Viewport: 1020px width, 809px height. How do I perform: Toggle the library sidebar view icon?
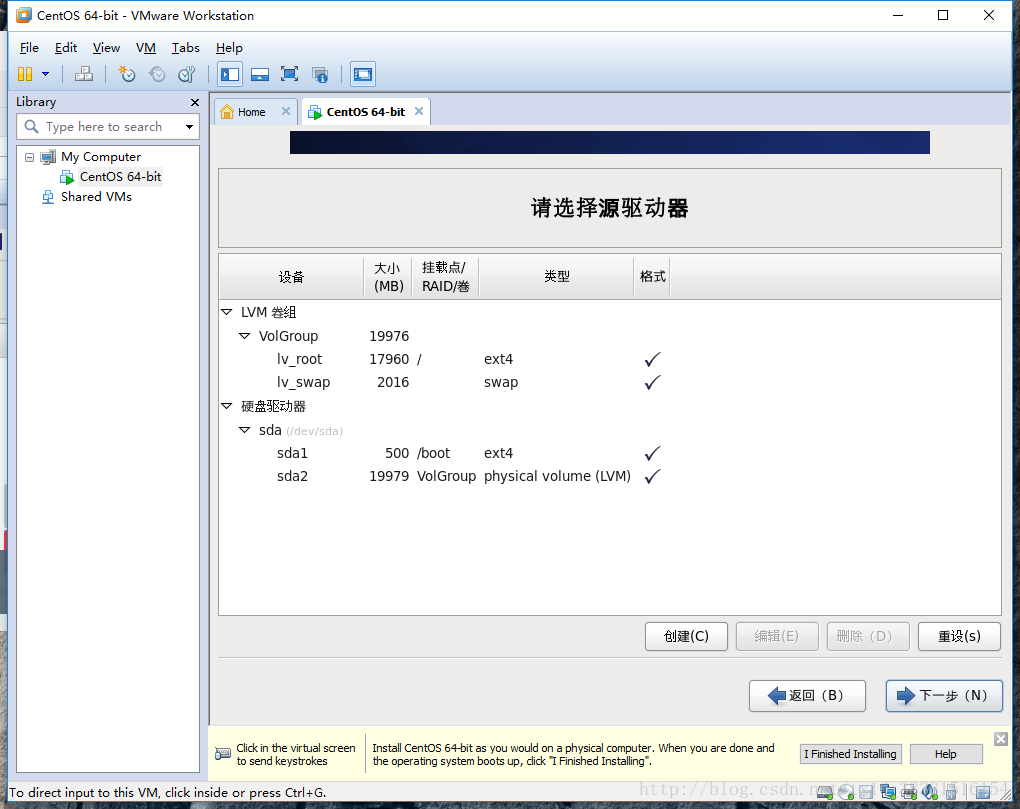click(x=230, y=74)
